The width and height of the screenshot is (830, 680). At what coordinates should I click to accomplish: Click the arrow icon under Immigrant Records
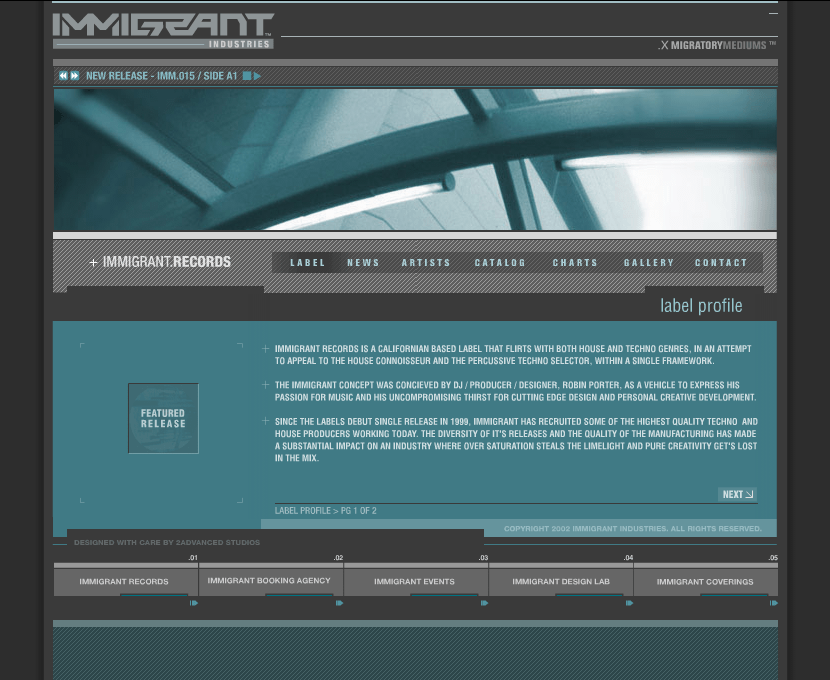(x=194, y=603)
